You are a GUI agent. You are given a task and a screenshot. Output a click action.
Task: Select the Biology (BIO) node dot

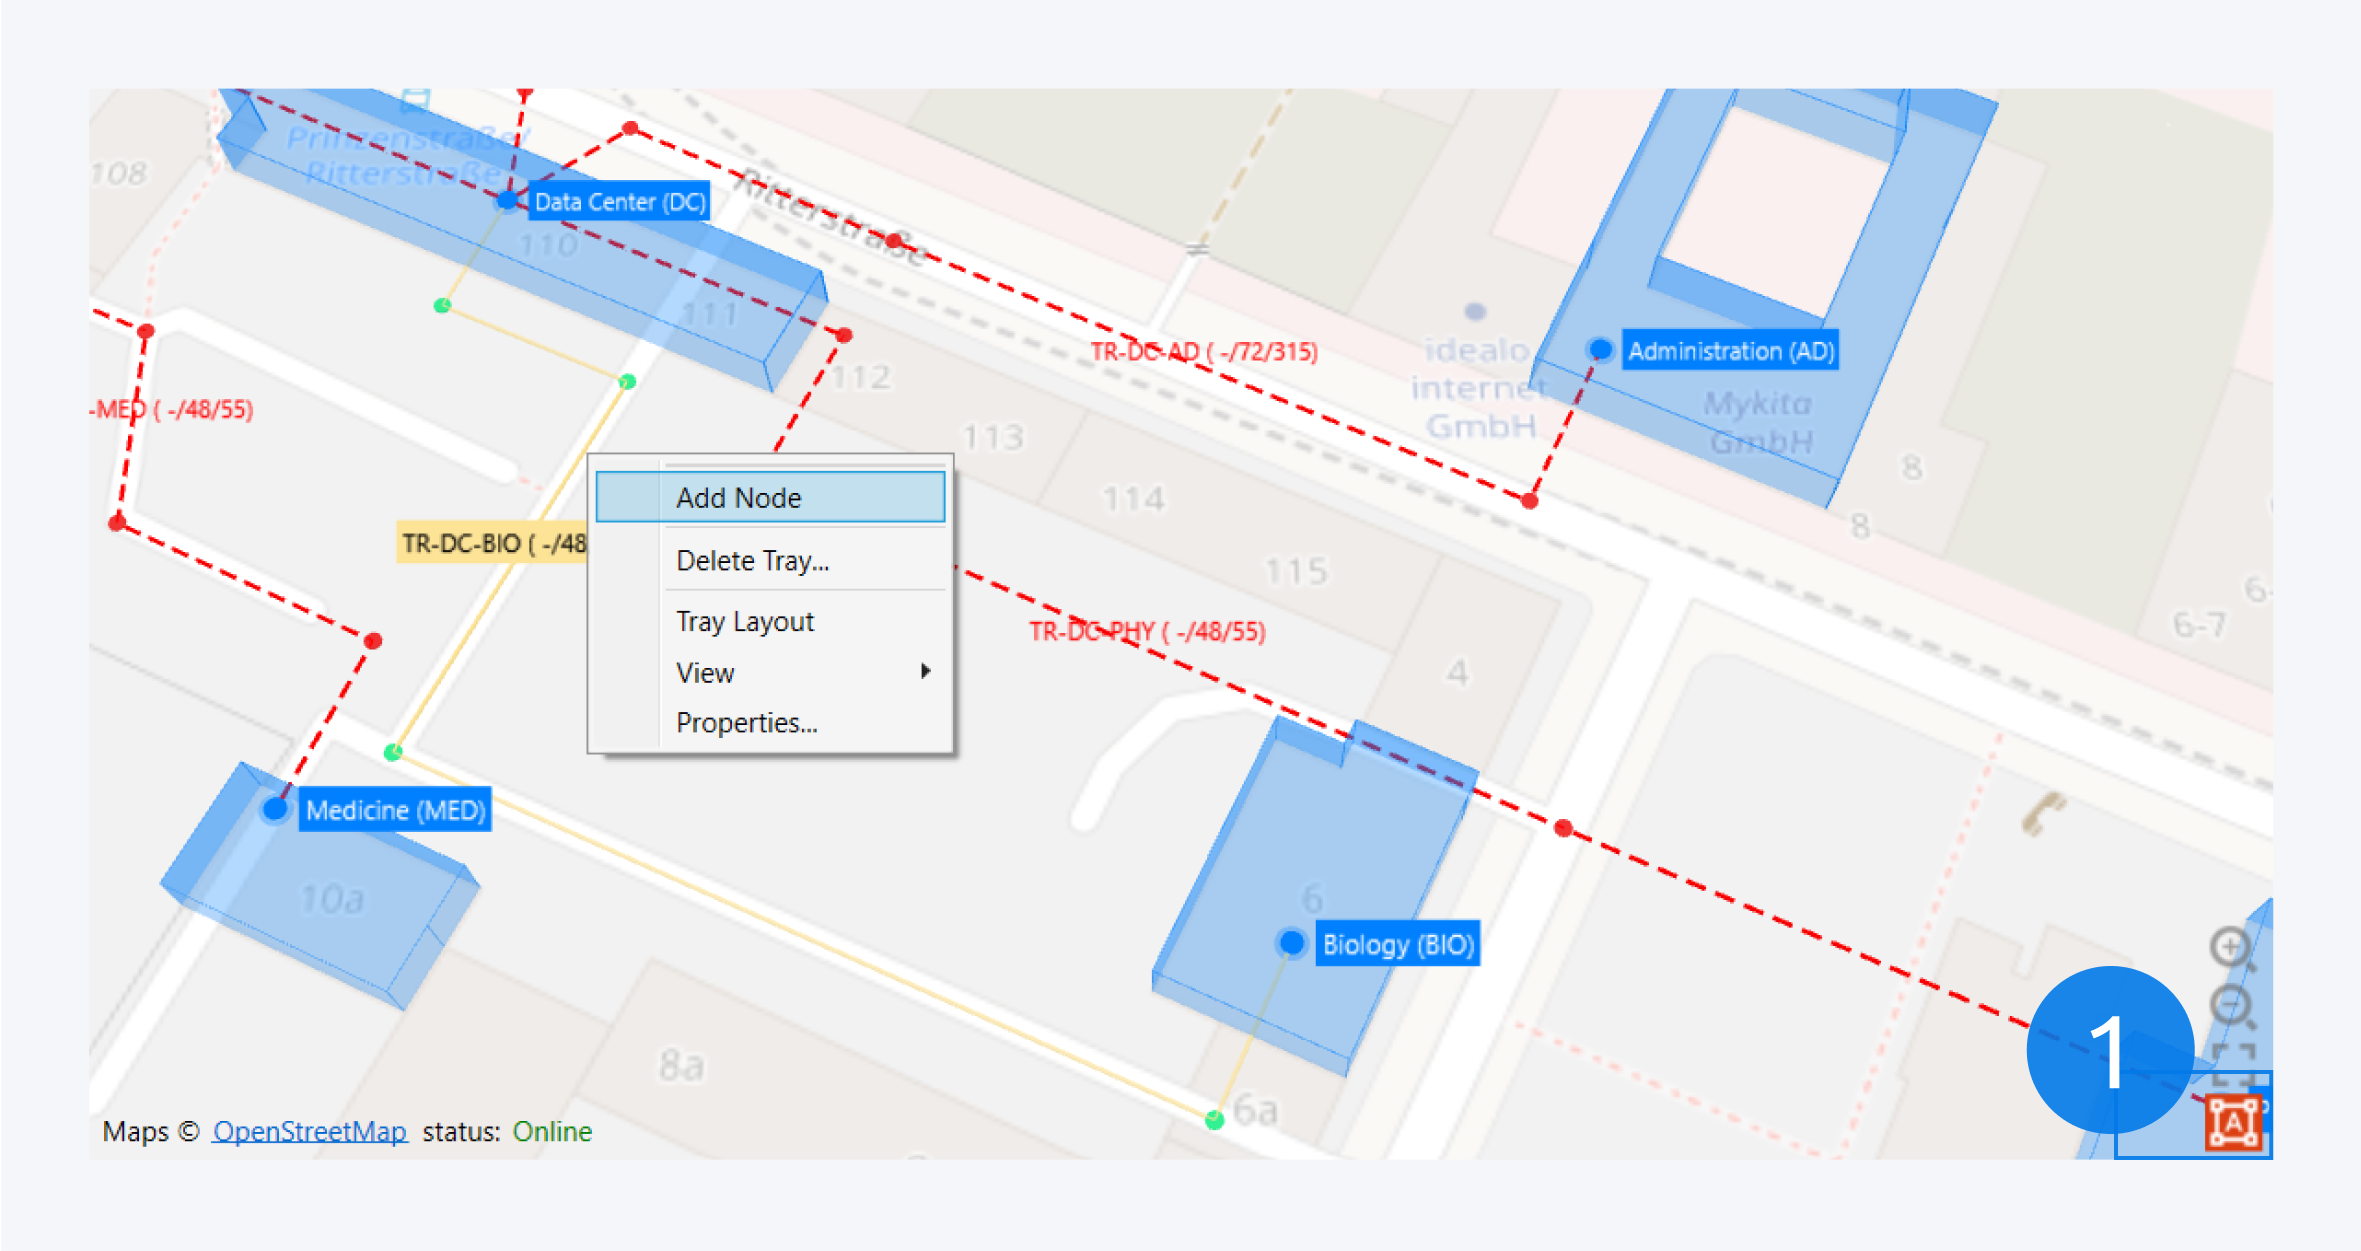click(1291, 942)
